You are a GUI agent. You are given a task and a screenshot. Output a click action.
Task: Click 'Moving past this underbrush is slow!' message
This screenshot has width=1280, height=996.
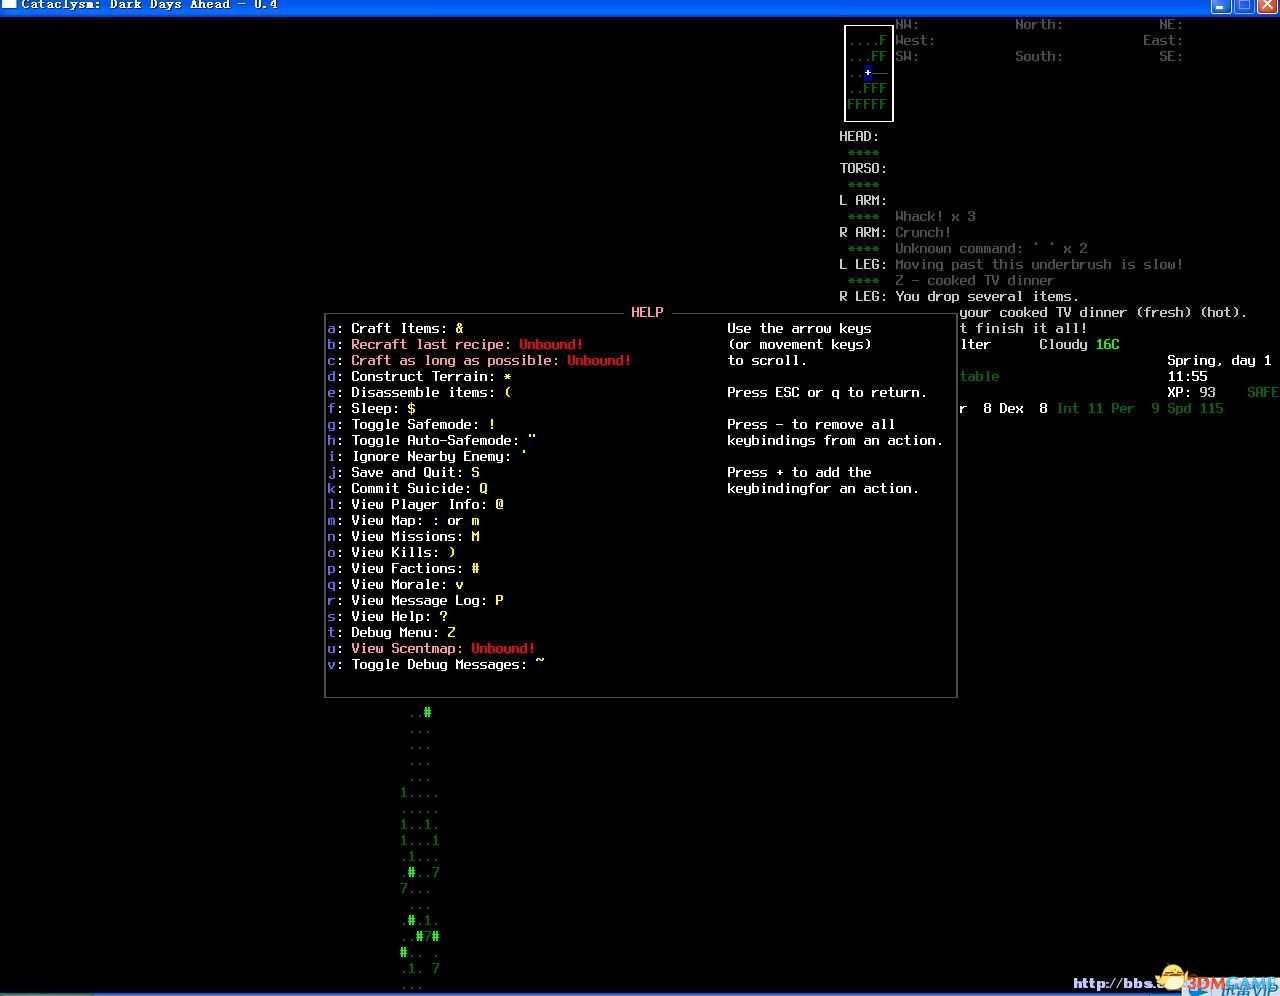coord(1039,264)
